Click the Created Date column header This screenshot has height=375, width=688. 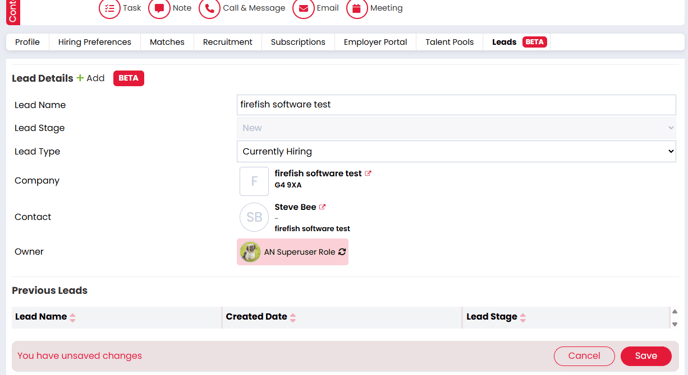click(x=342, y=317)
